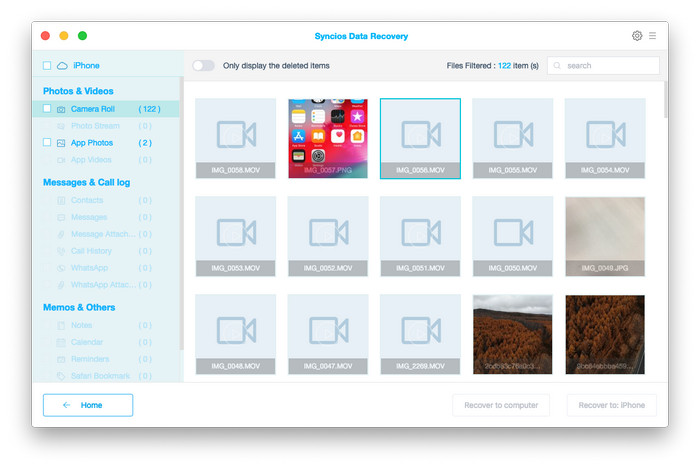Click the Call History phone icon

61,251
